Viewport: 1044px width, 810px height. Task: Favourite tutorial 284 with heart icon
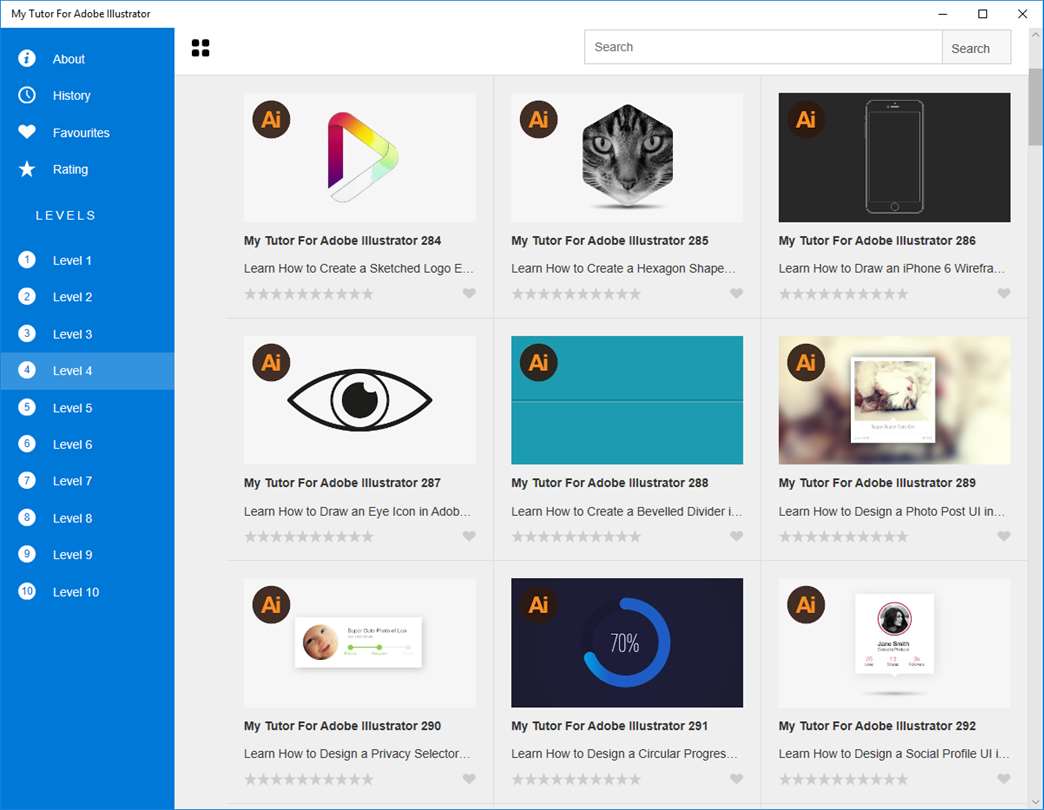(x=469, y=294)
